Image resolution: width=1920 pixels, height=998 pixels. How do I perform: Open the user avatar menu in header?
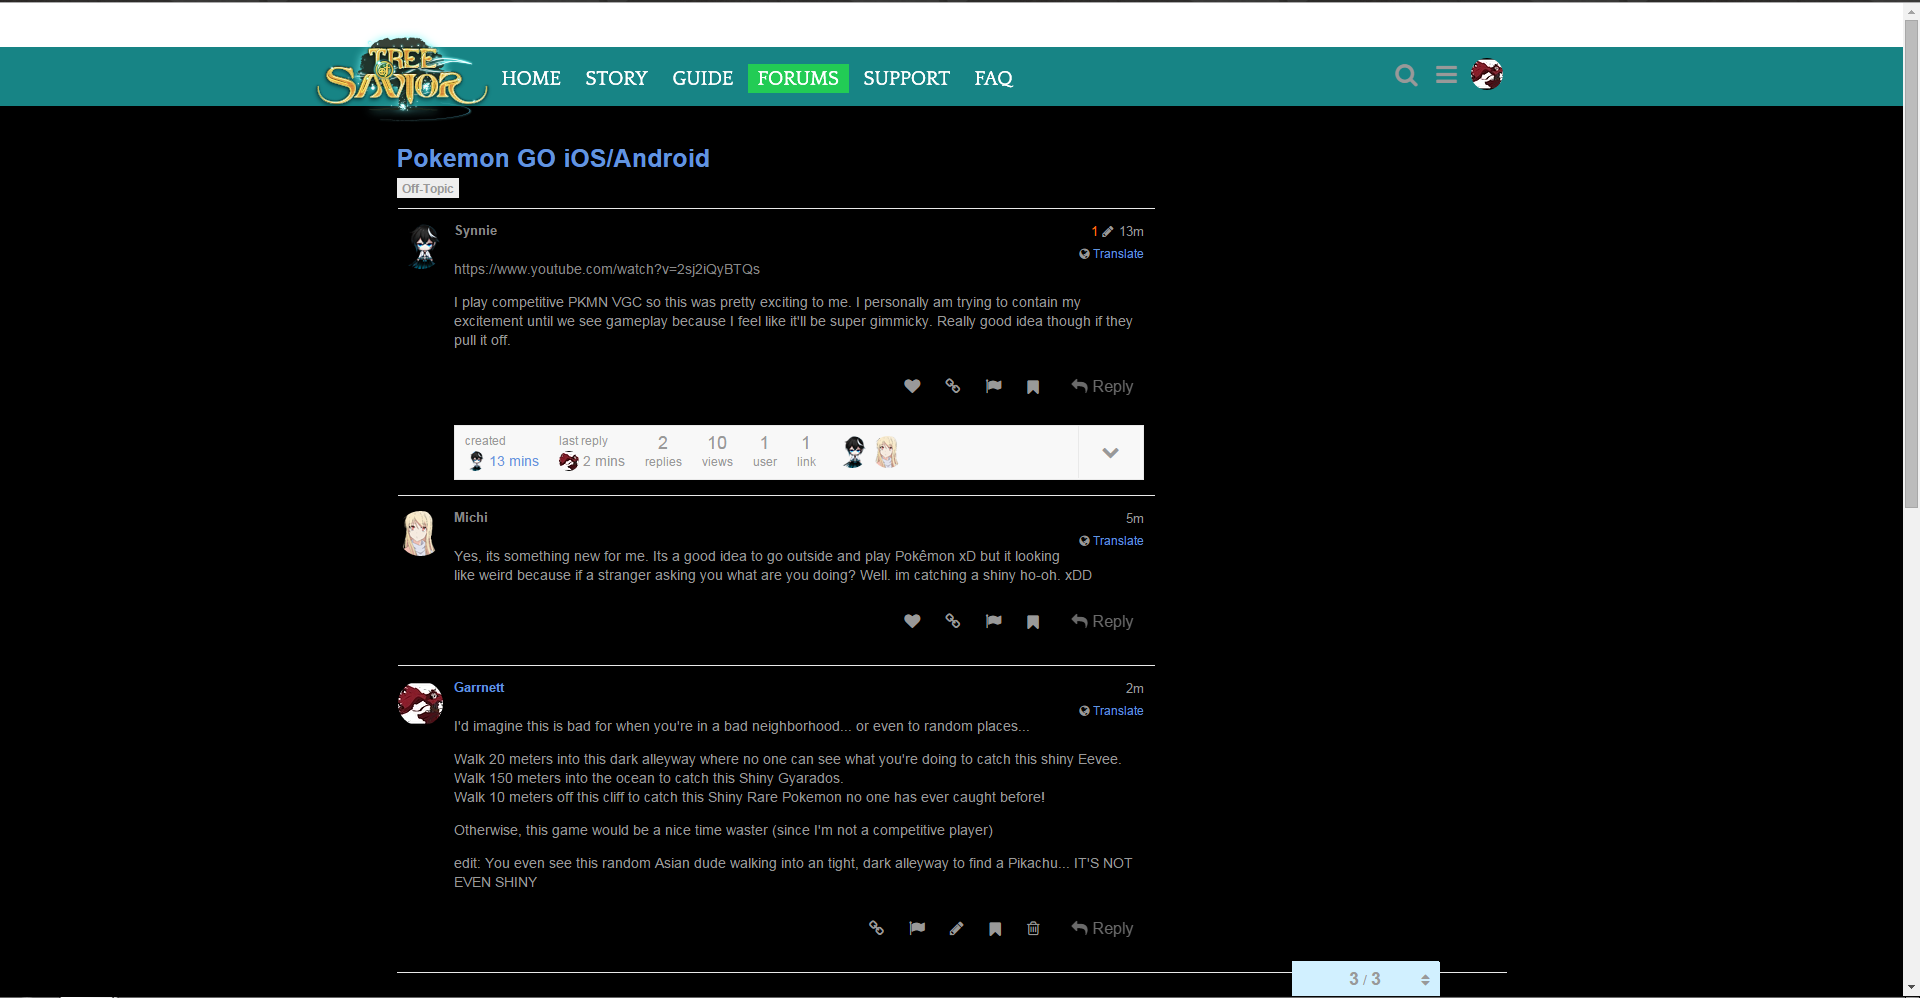pyautogui.click(x=1487, y=75)
